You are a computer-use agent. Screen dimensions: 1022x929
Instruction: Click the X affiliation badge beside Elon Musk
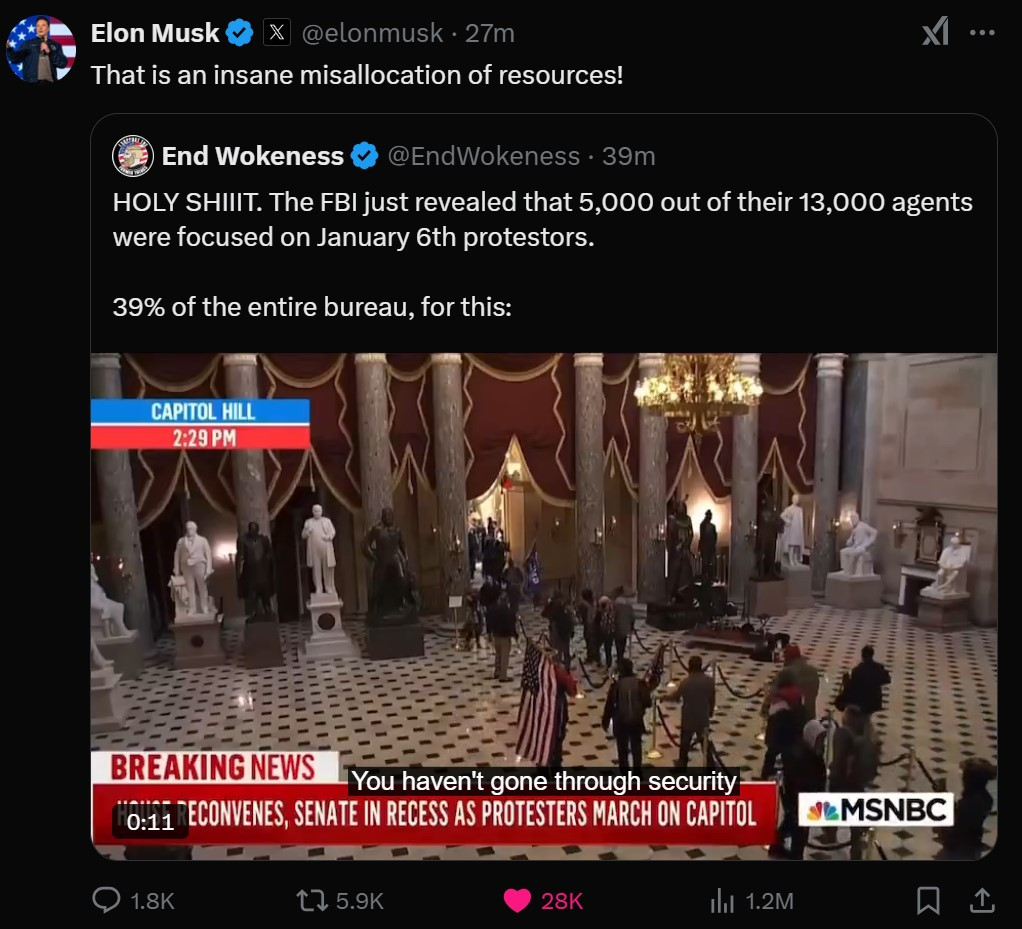[276, 32]
